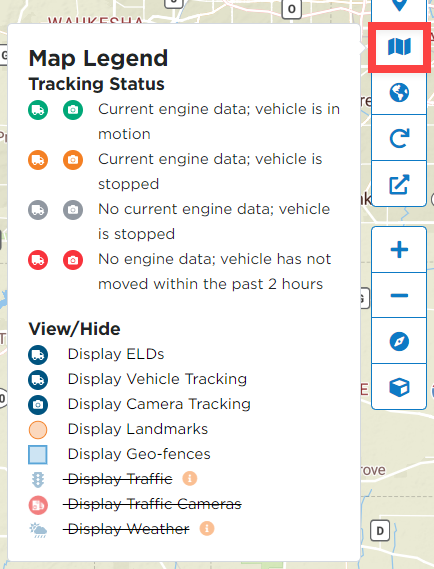
Task: Select the globe map-style icon
Action: coord(399,93)
